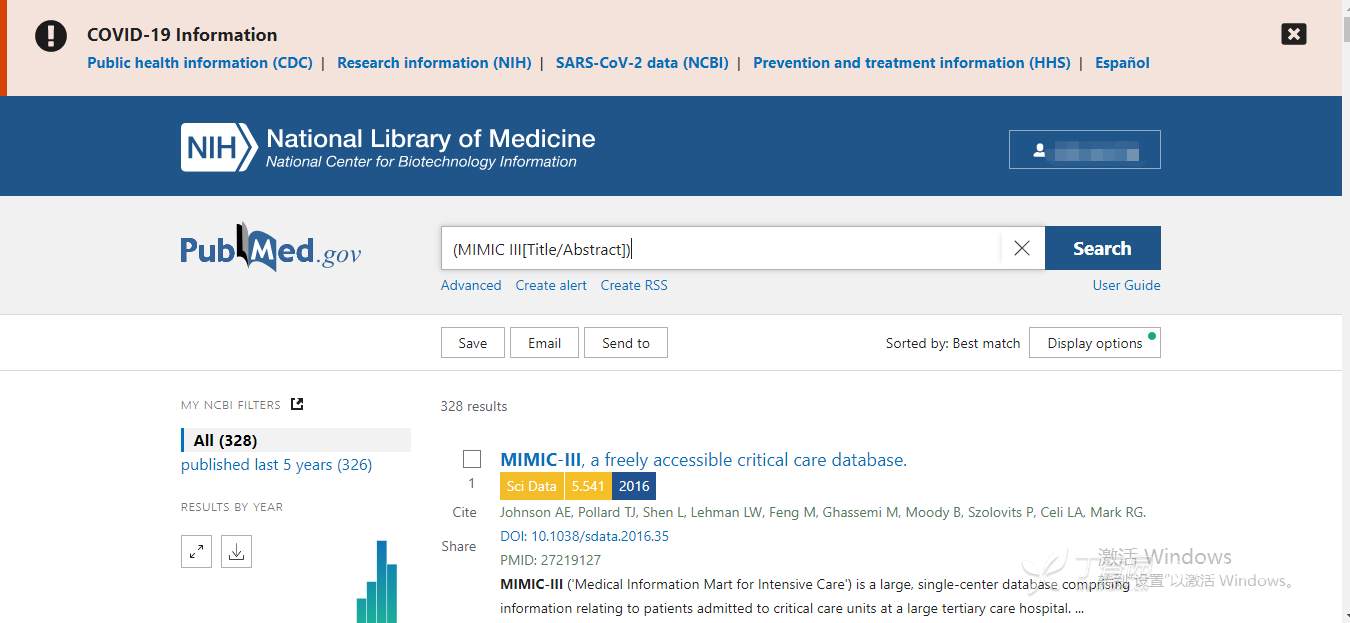
Task: Check the box for the MIMIC-III article
Action: tap(472, 459)
